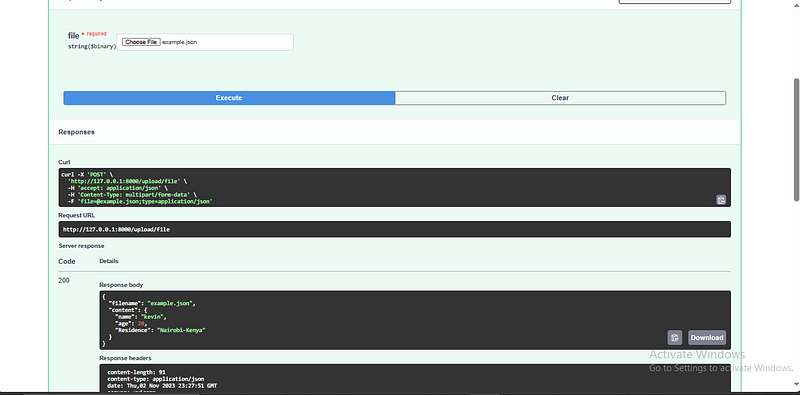Screen dimensions: 800x395
Task: Click the Choose File button
Action: (141, 42)
